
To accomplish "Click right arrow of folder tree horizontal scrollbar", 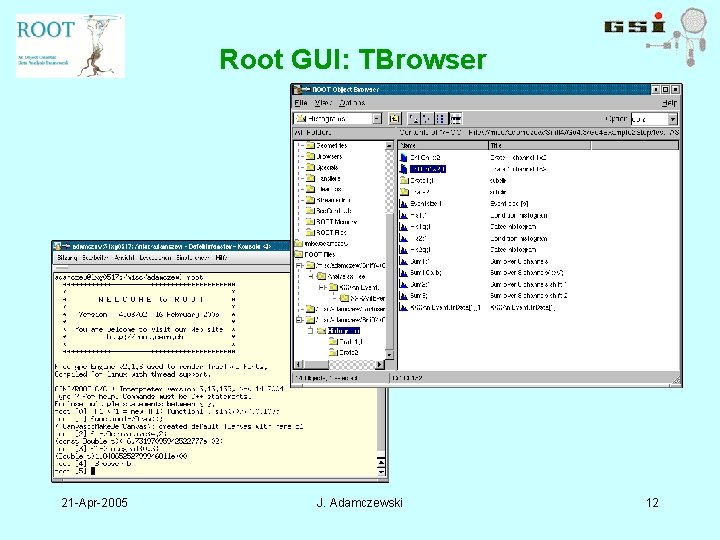I will coord(380,365).
